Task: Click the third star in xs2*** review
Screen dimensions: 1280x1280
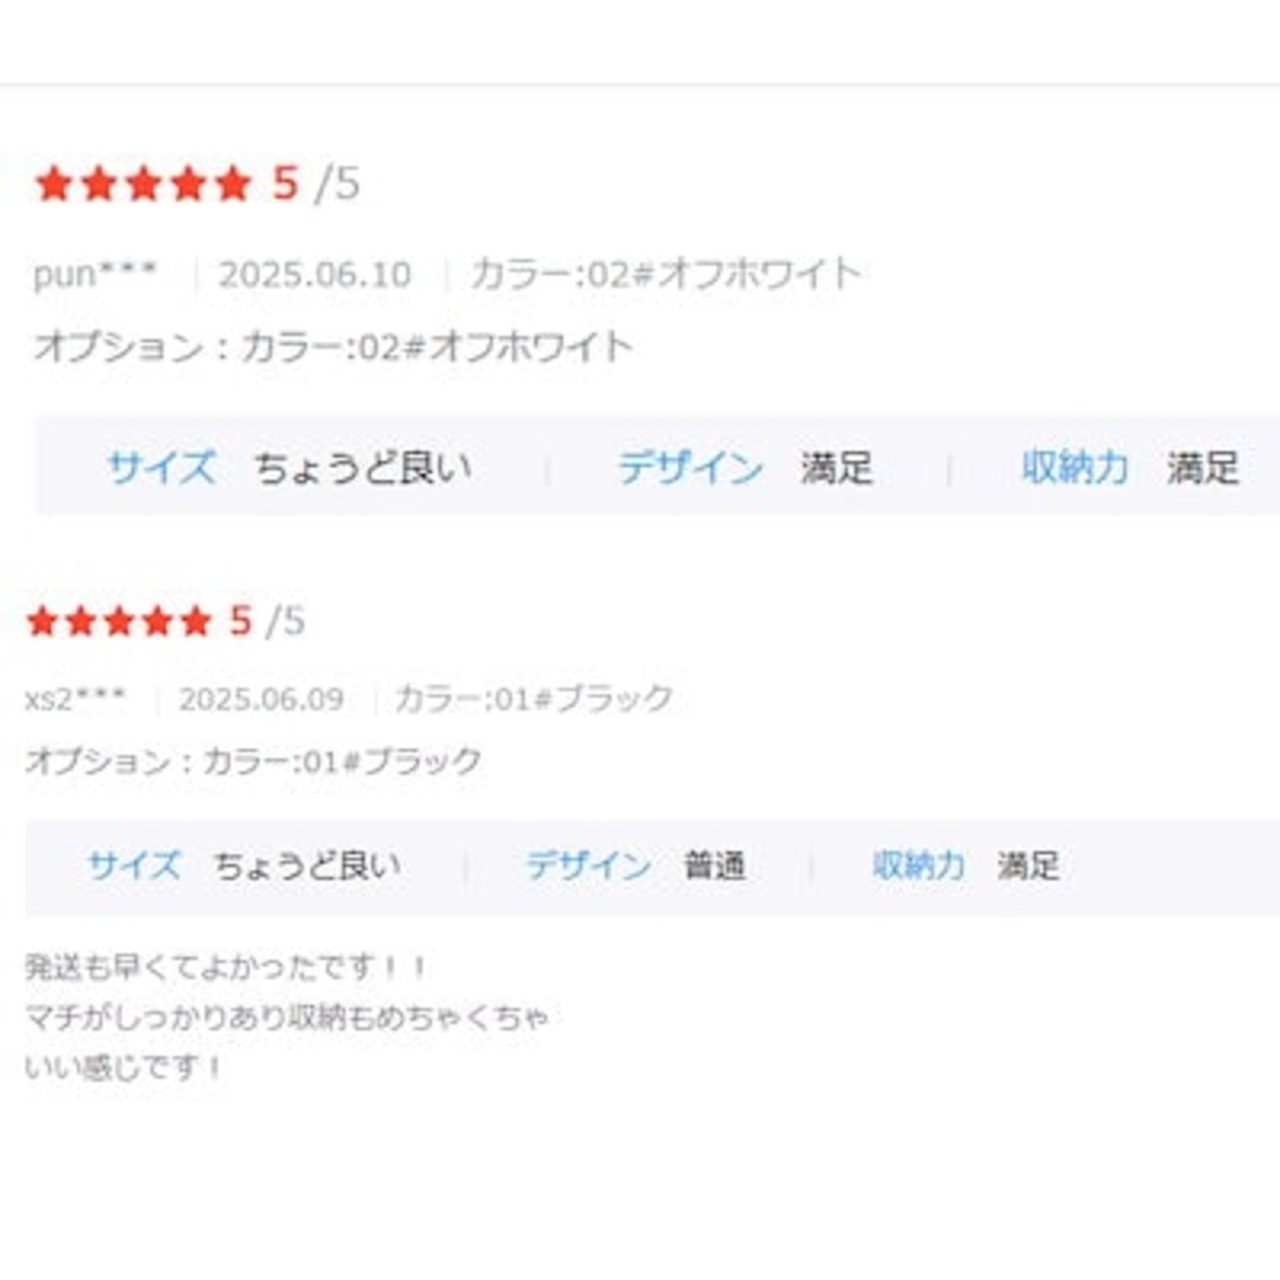Action: tap(119, 622)
